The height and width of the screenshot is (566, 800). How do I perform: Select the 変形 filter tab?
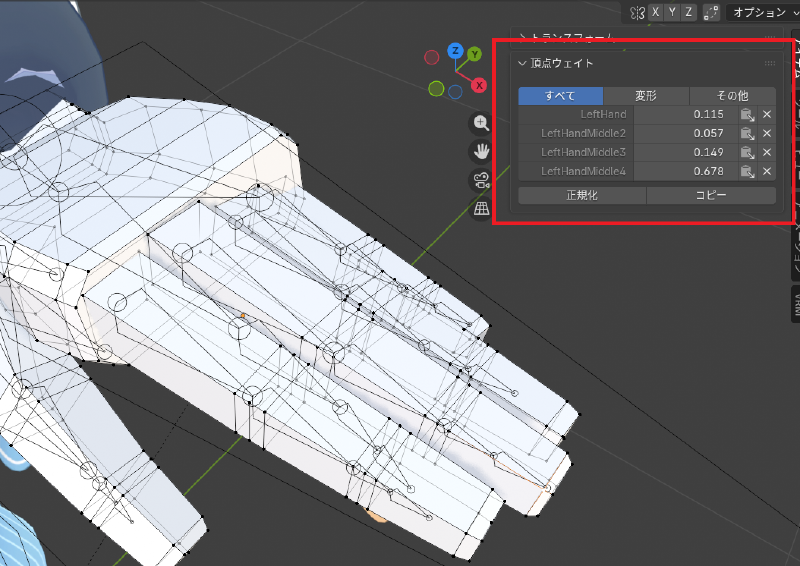646,95
